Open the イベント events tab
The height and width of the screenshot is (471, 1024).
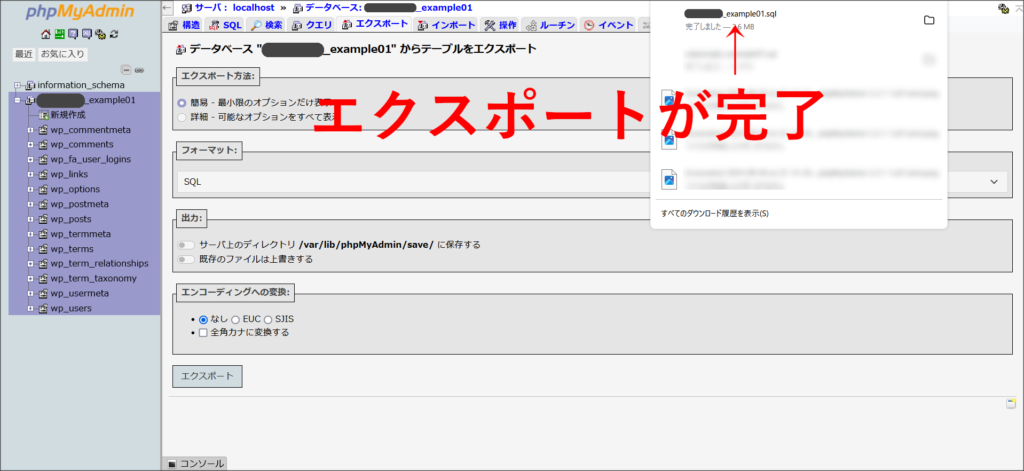pos(609,25)
